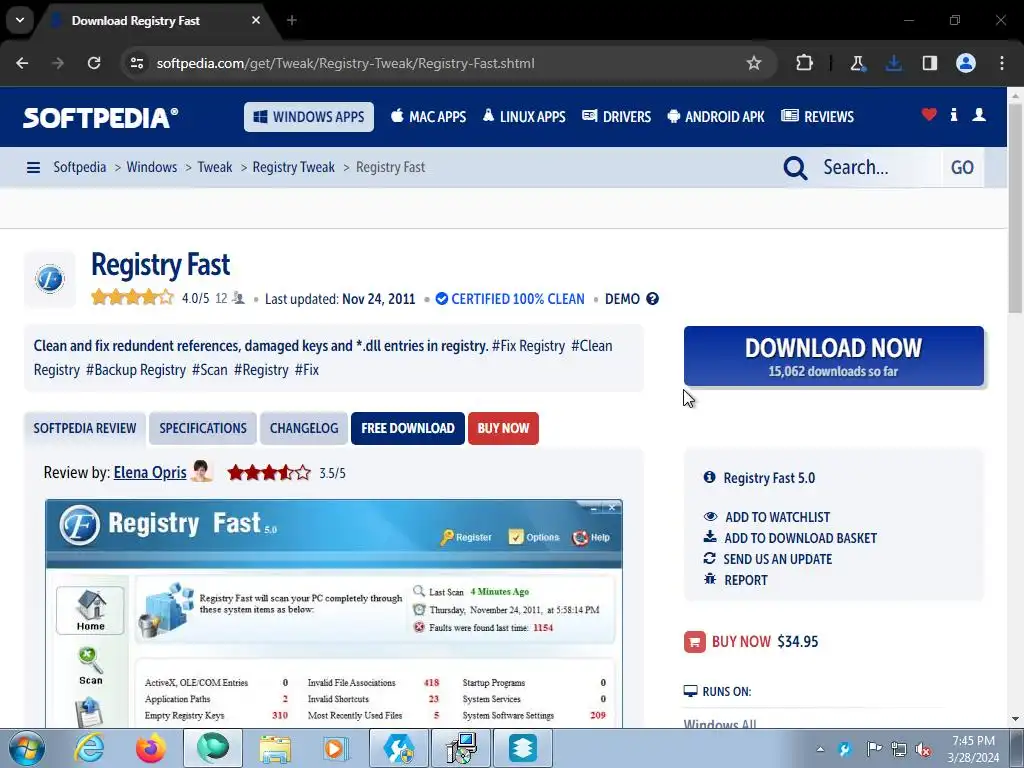
Task: Open media player taskbar icon
Action: coord(336,748)
